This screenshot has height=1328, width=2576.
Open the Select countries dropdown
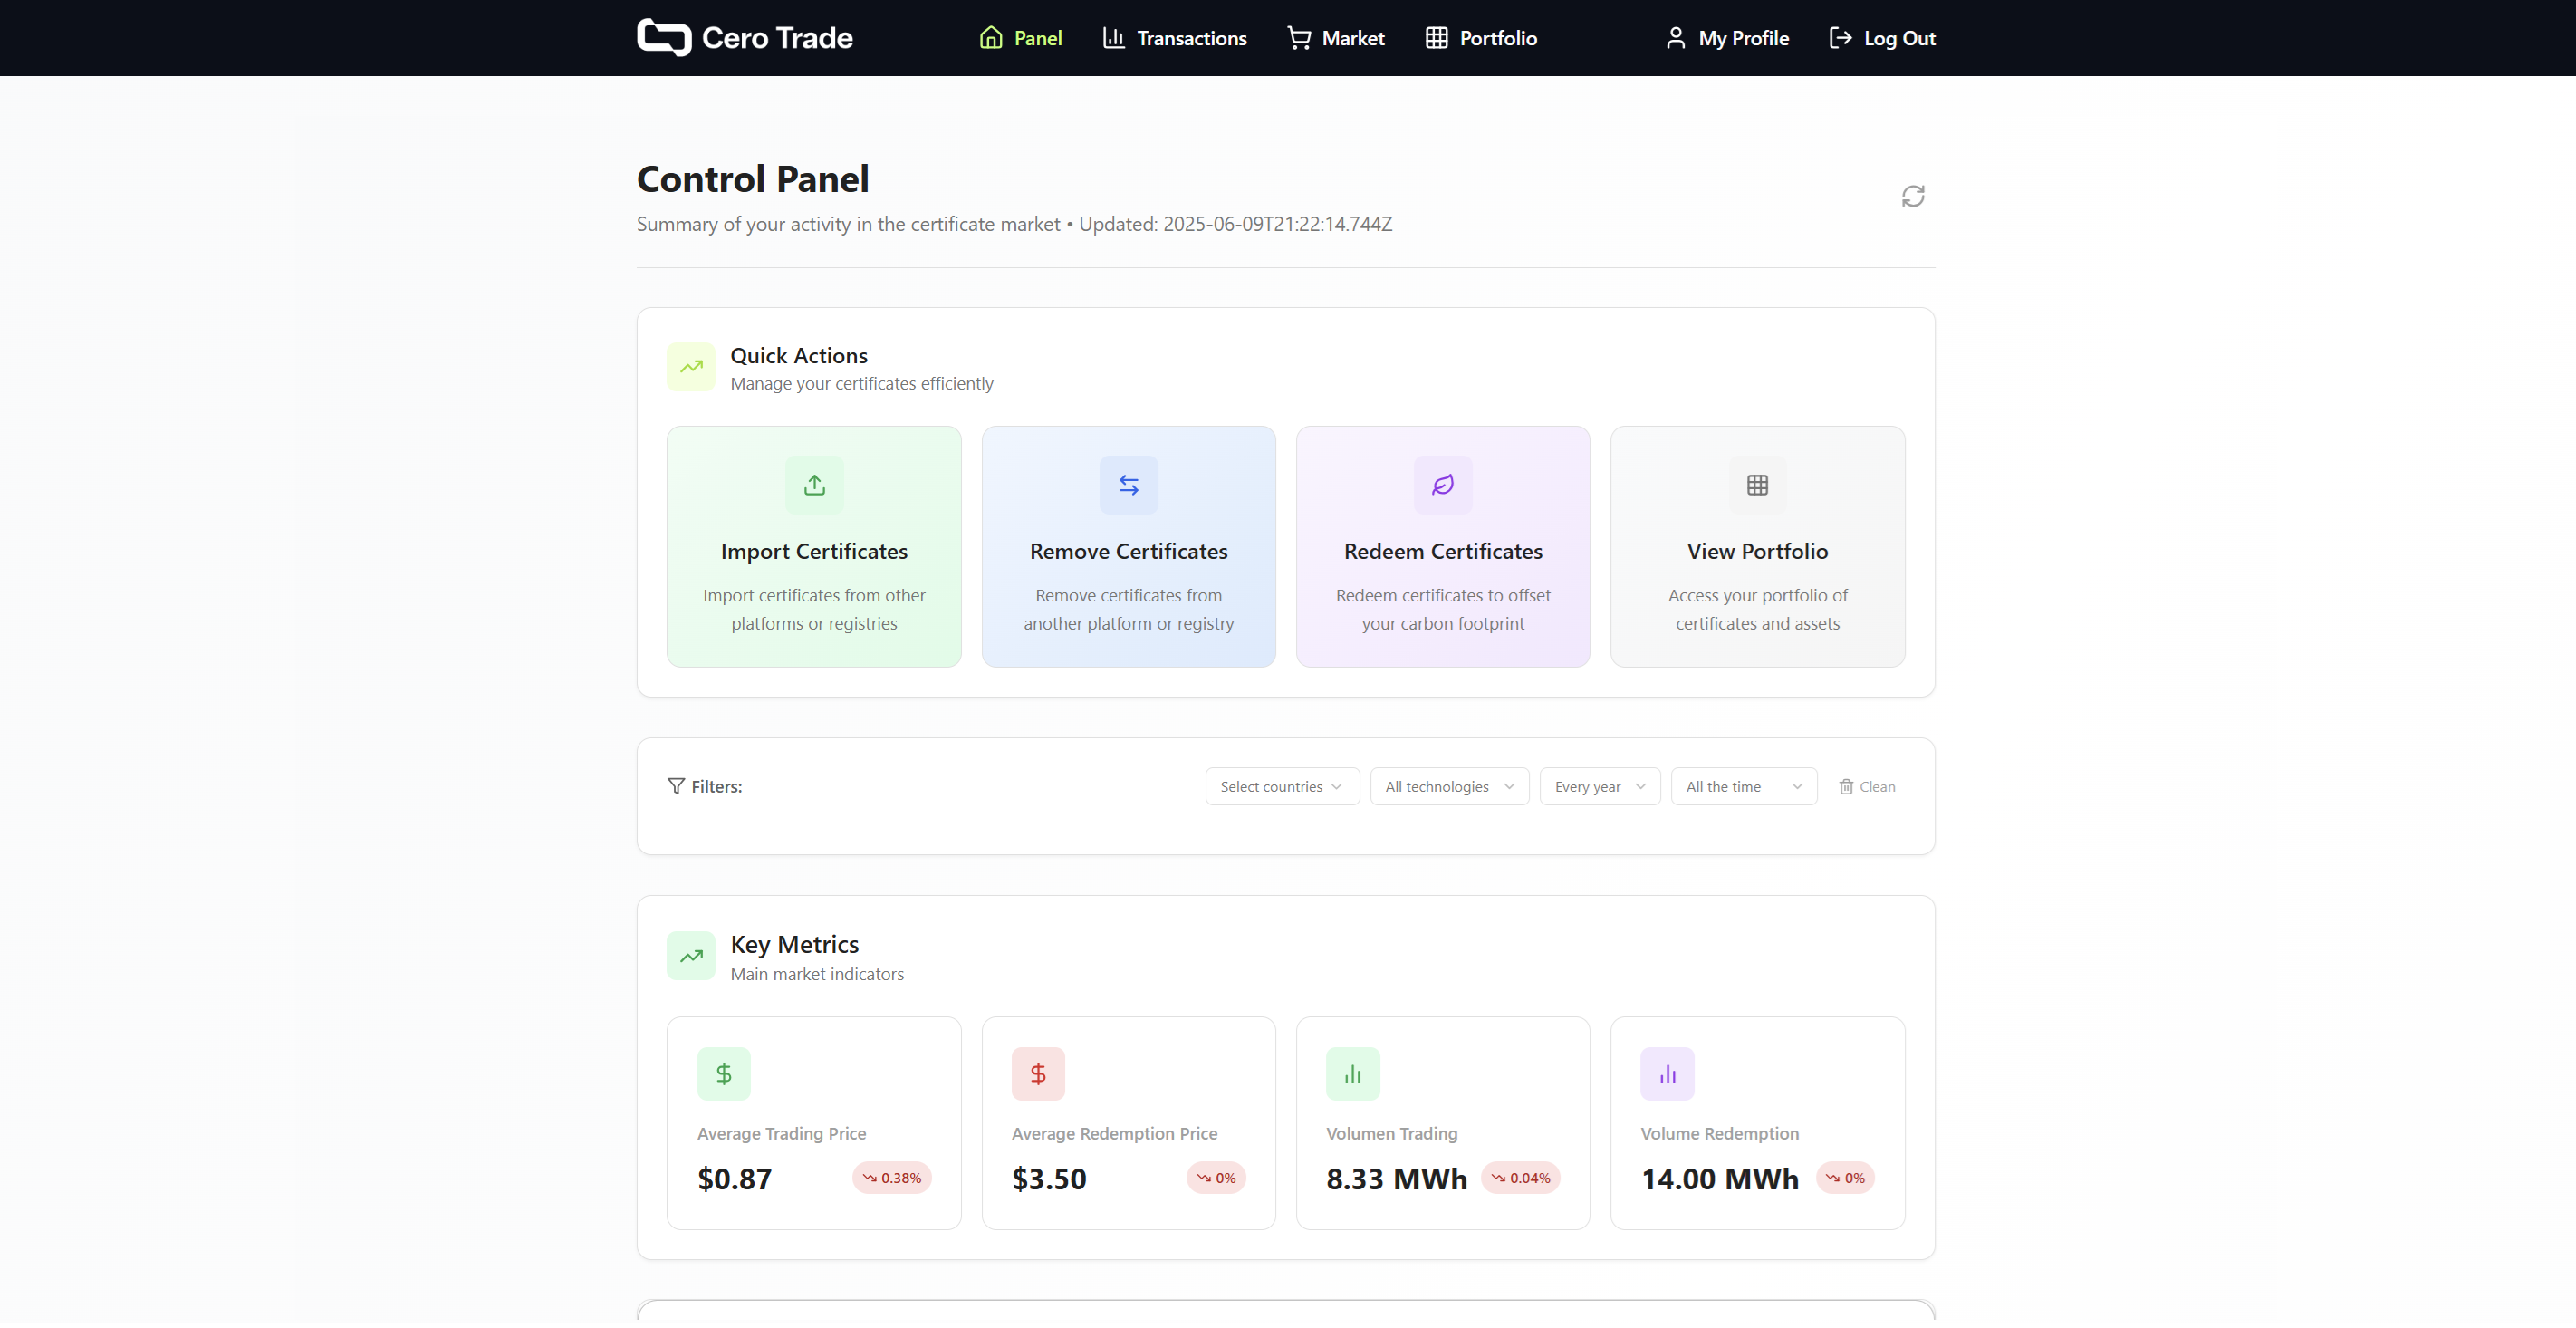click(x=1281, y=786)
